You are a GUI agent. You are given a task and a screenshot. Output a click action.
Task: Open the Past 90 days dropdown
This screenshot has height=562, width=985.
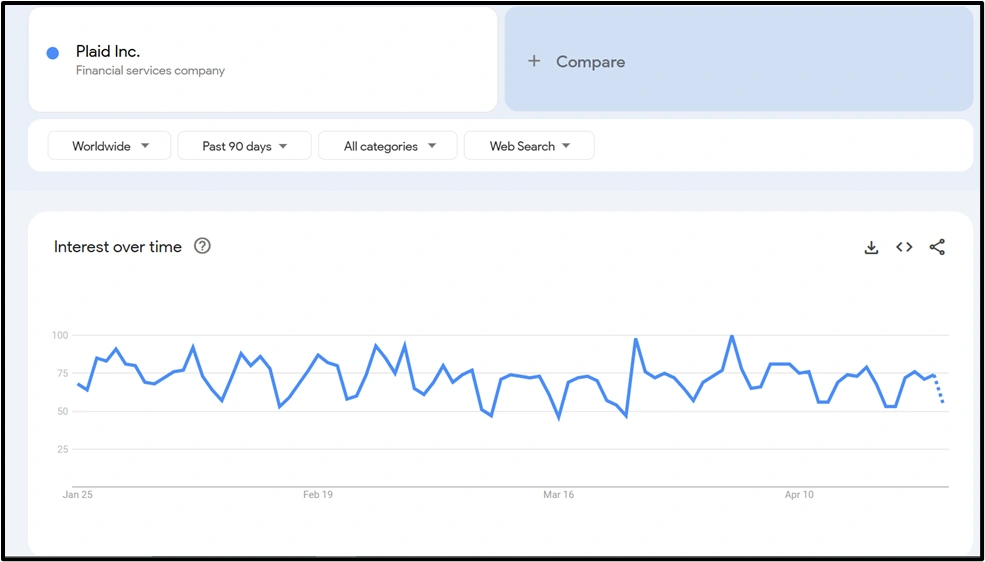(244, 146)
